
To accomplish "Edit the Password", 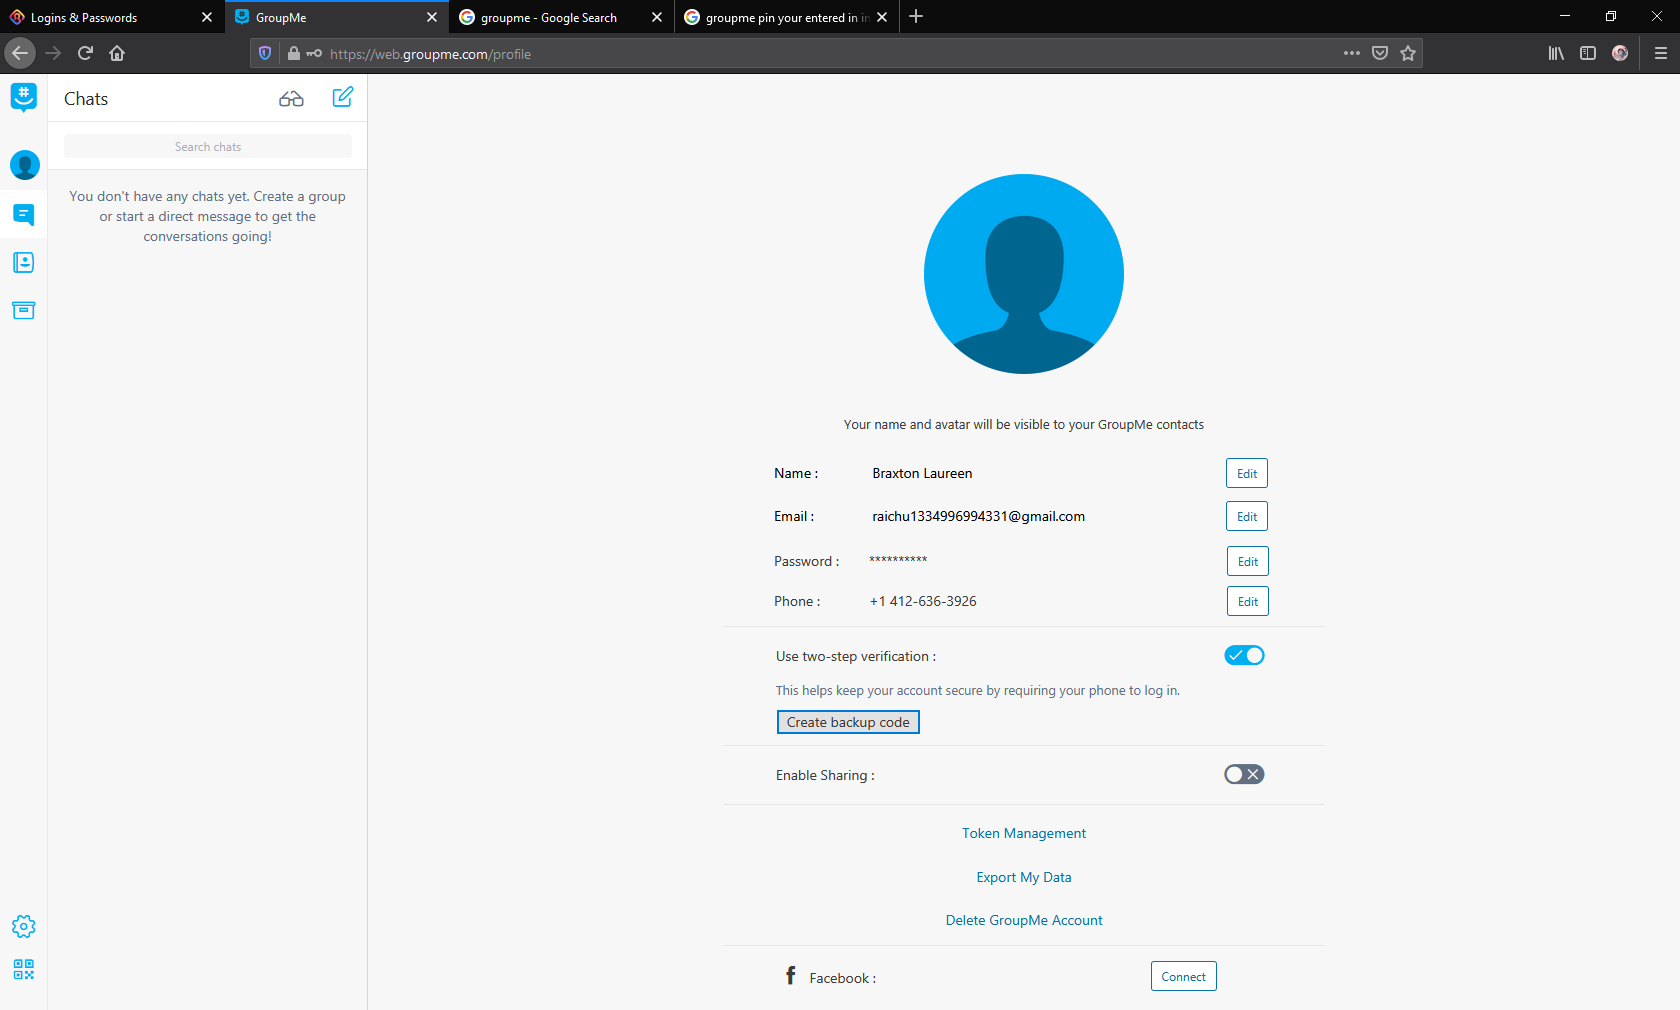I will tap(1248, 561).
